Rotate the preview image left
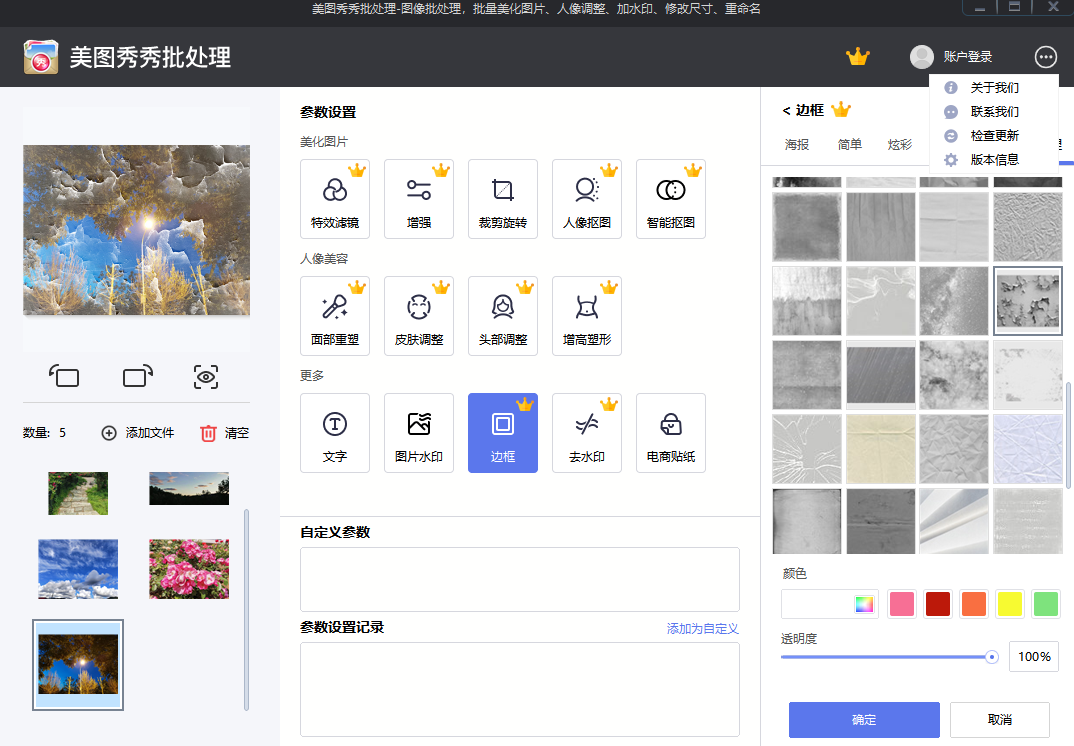Image resolution: width=1074 pixels, height=746 pixels. tap(64, 377)
